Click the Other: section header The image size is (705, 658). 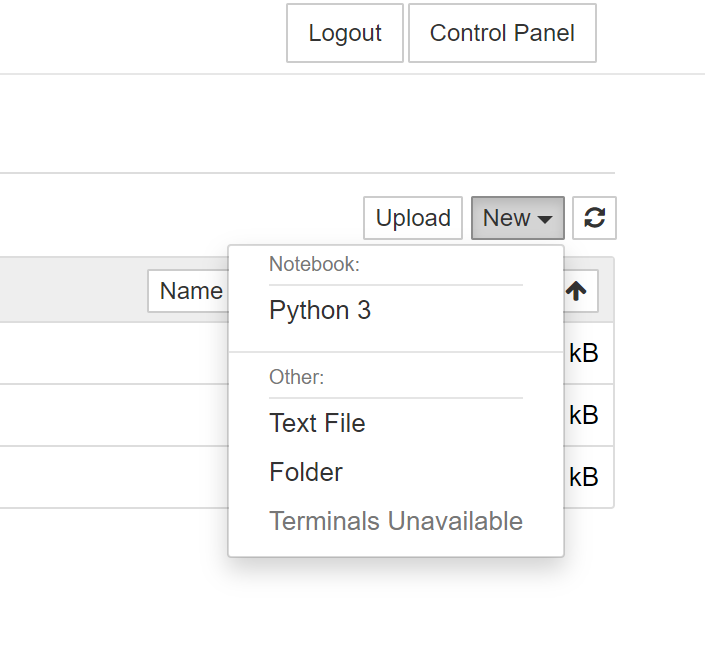point(296,377)
